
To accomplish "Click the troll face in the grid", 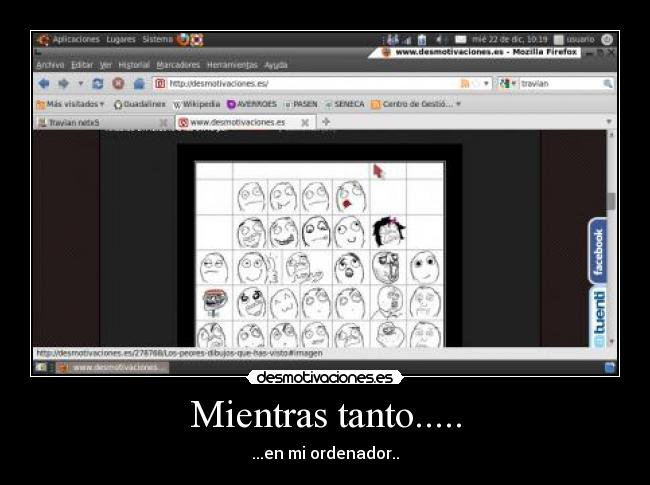I will 215,303.
